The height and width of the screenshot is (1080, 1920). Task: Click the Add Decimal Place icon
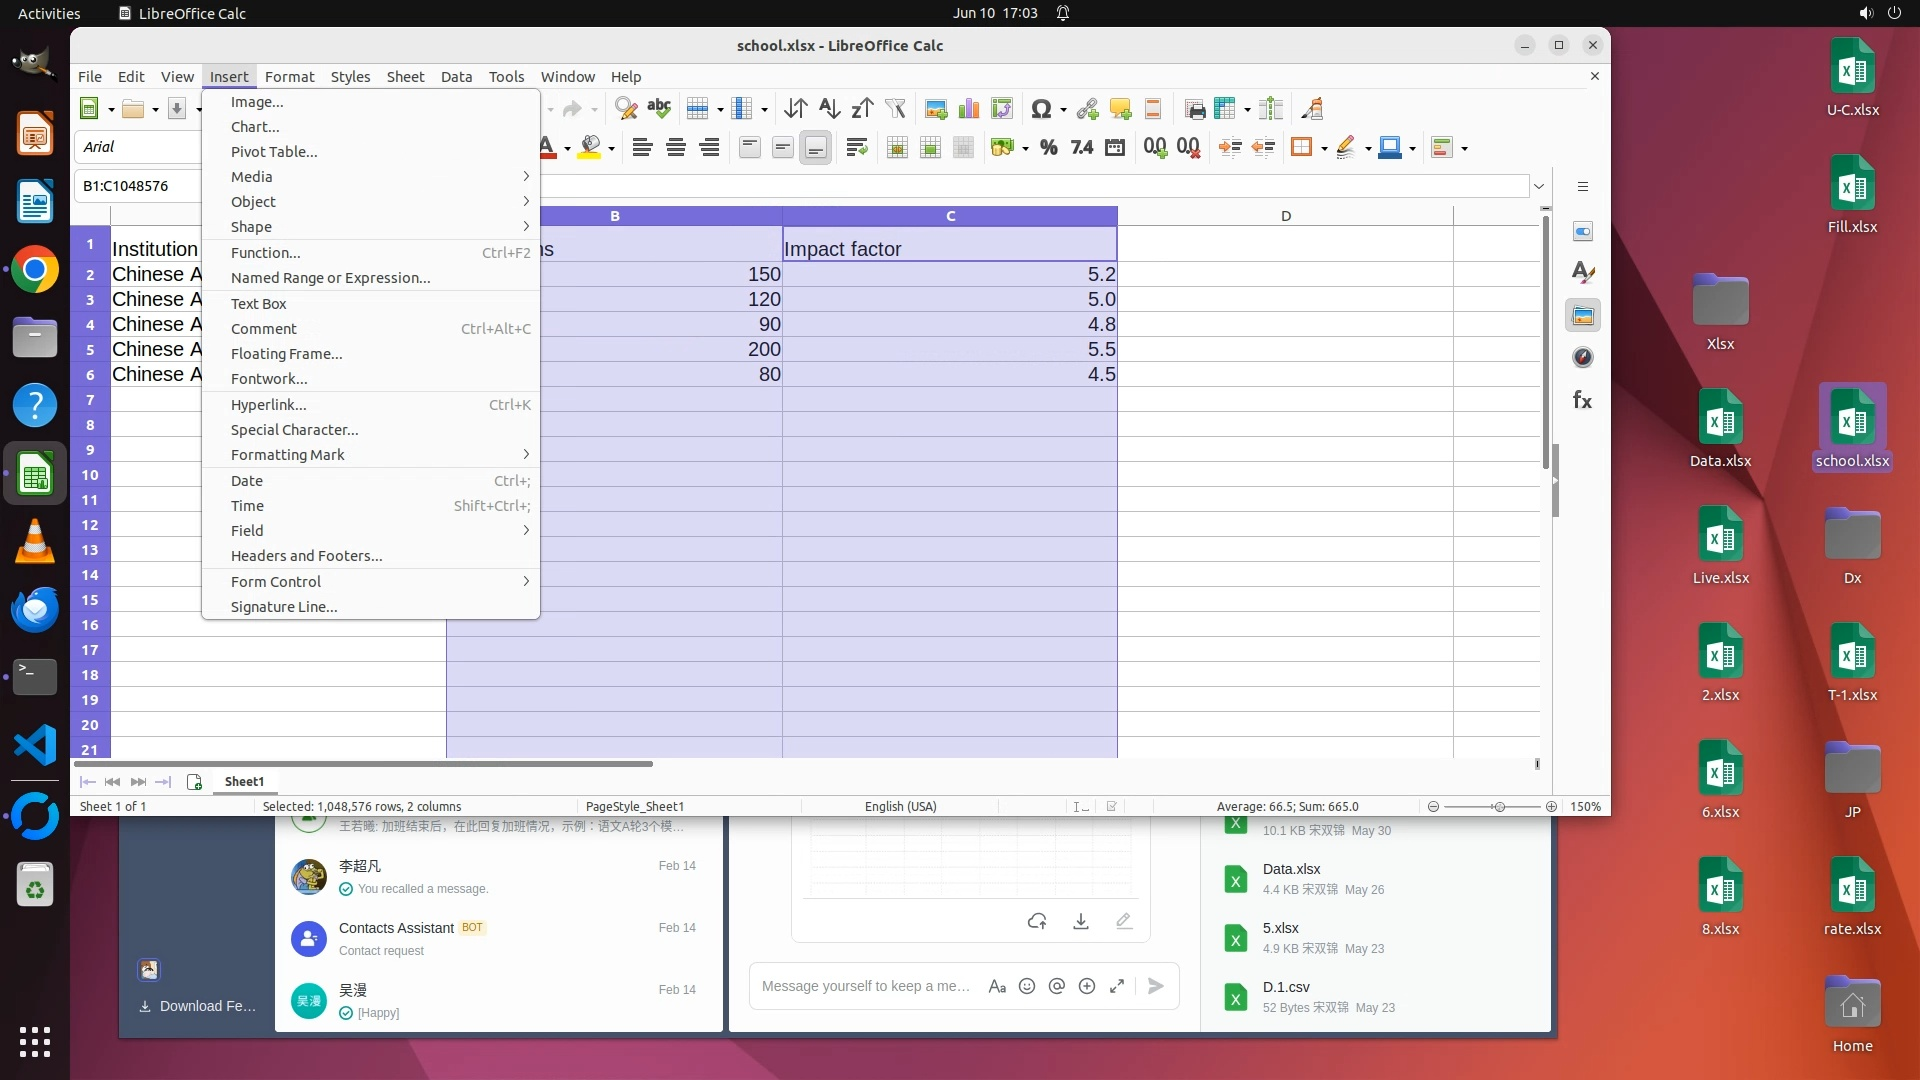(1155, 148)
